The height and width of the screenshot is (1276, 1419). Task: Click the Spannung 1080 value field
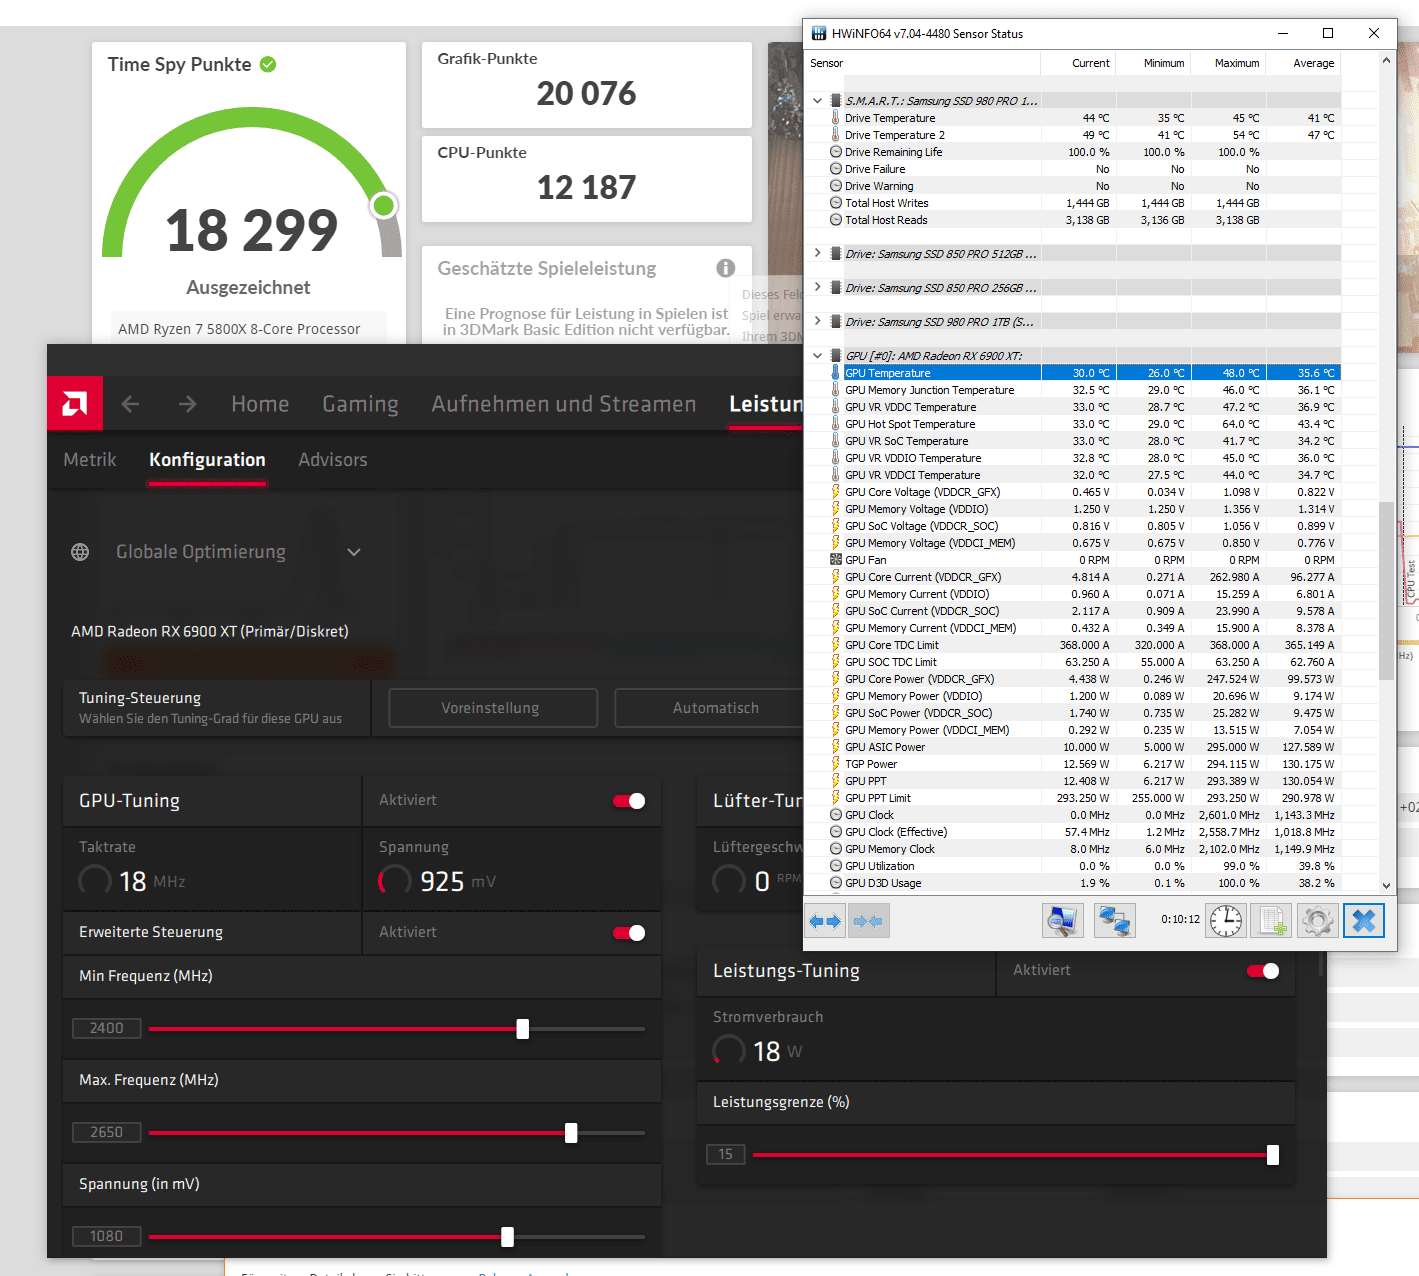click(107, 1236)
